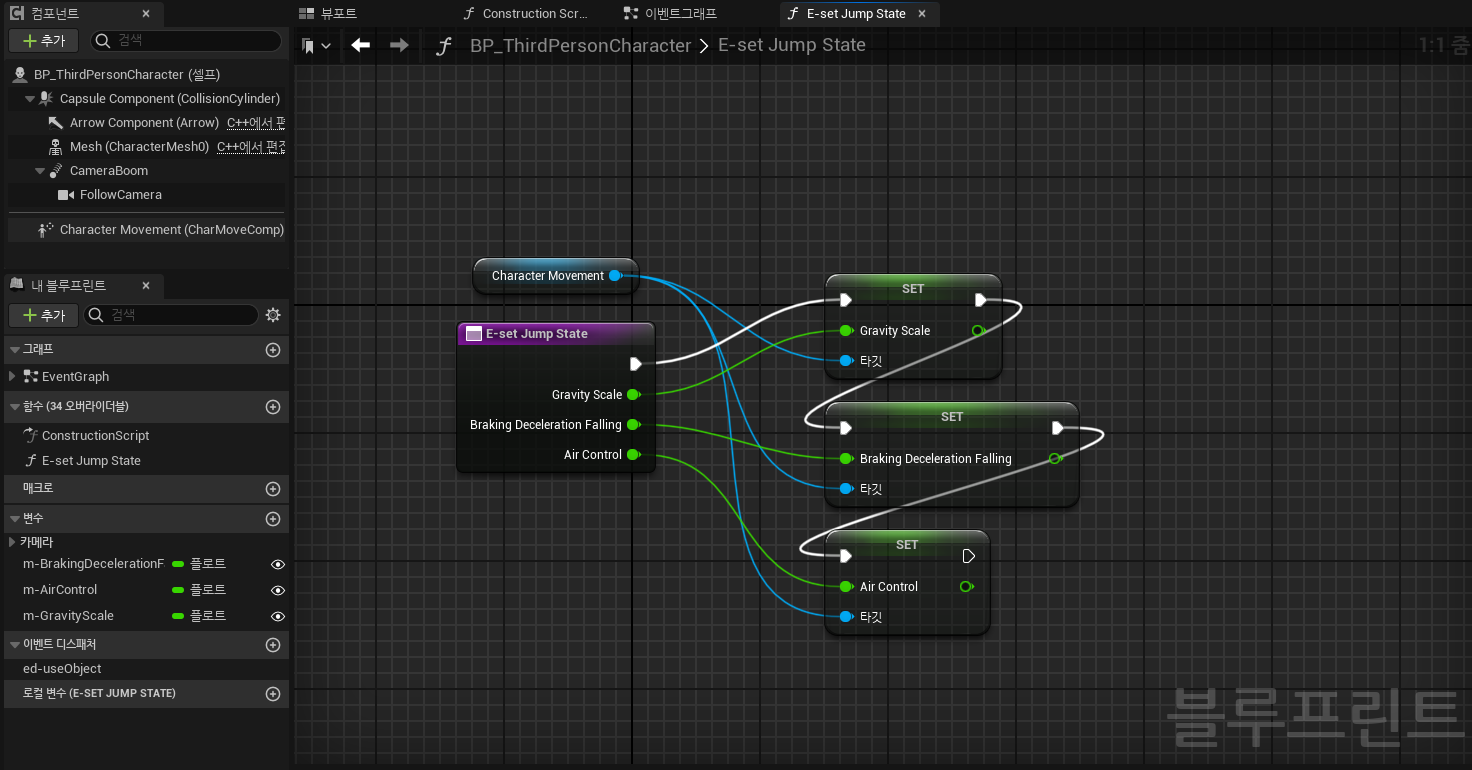Go forward with the right arrow
Image resolution: width=1472 pixels, height=770 pixels.
click(399, 45)
